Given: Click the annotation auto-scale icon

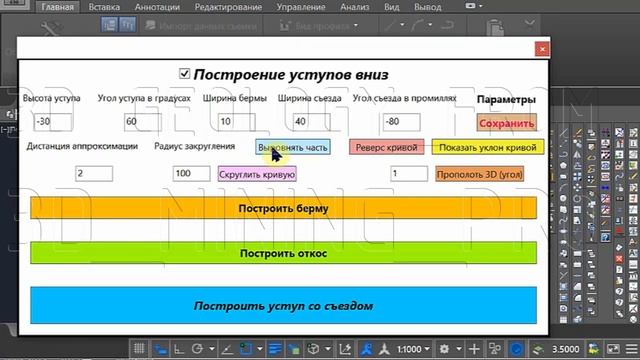Looking at the screenshot, I should [384, 349].
